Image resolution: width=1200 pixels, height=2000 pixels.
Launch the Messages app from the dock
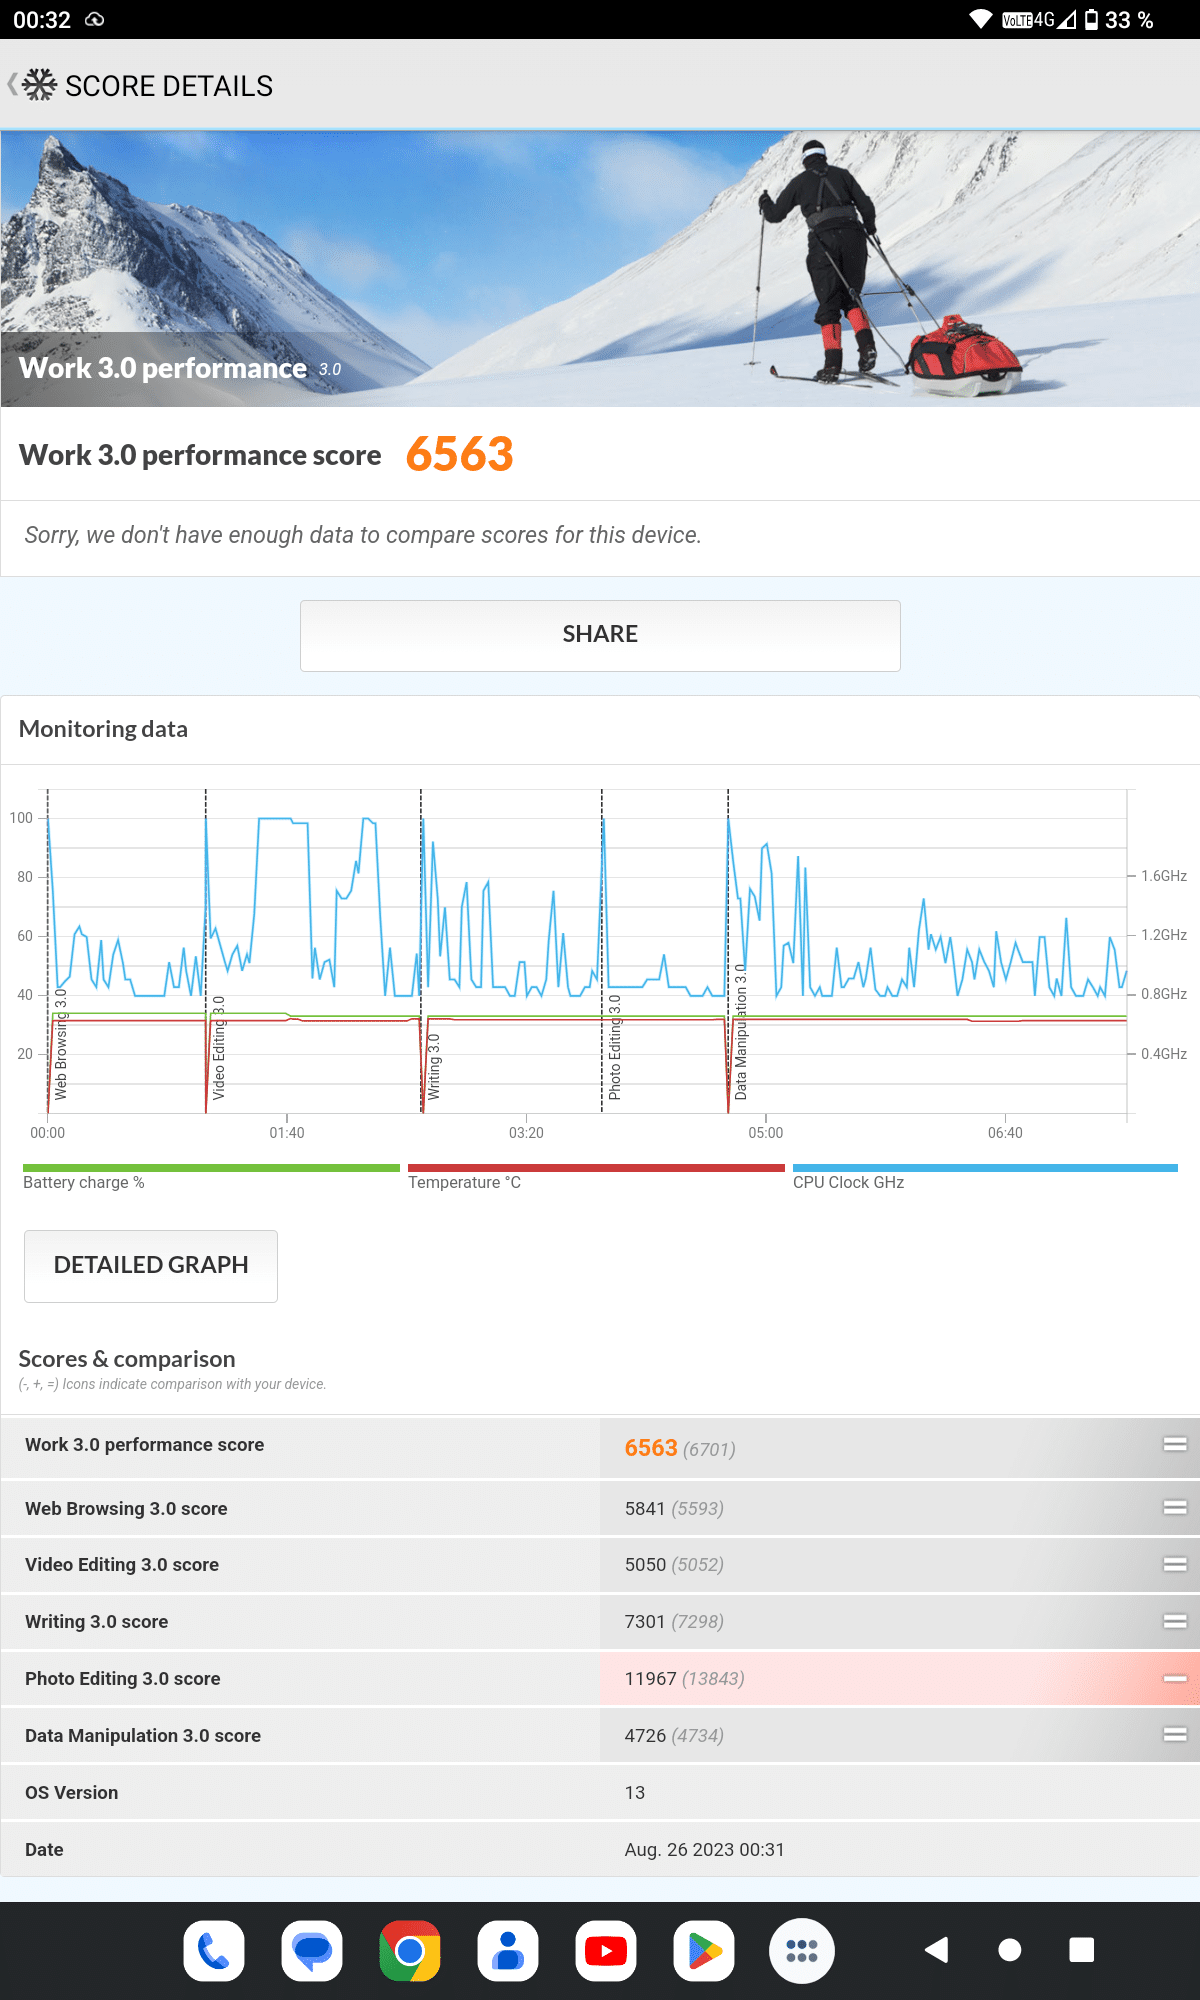pos(312,1950)
